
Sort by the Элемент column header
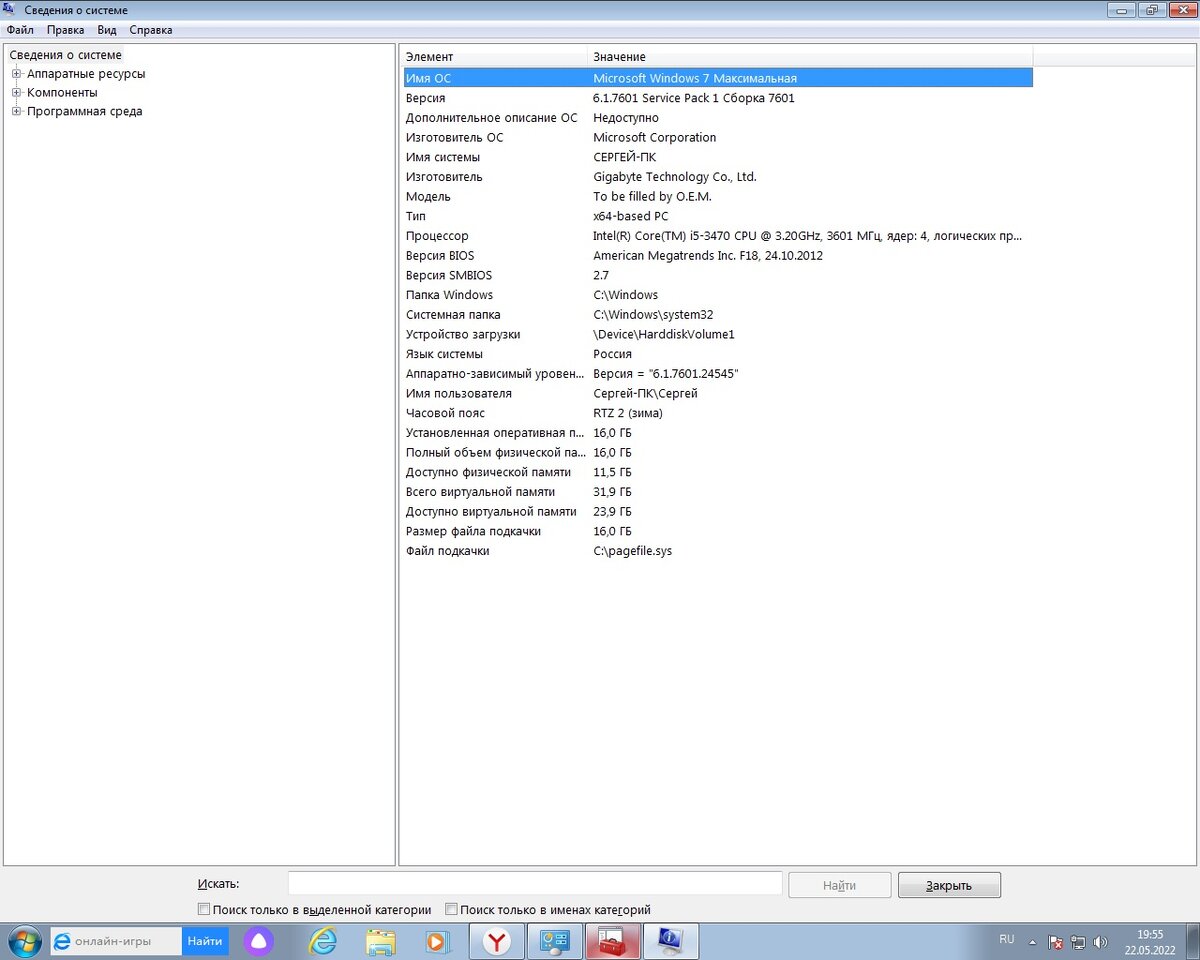[x=493, y=57]
